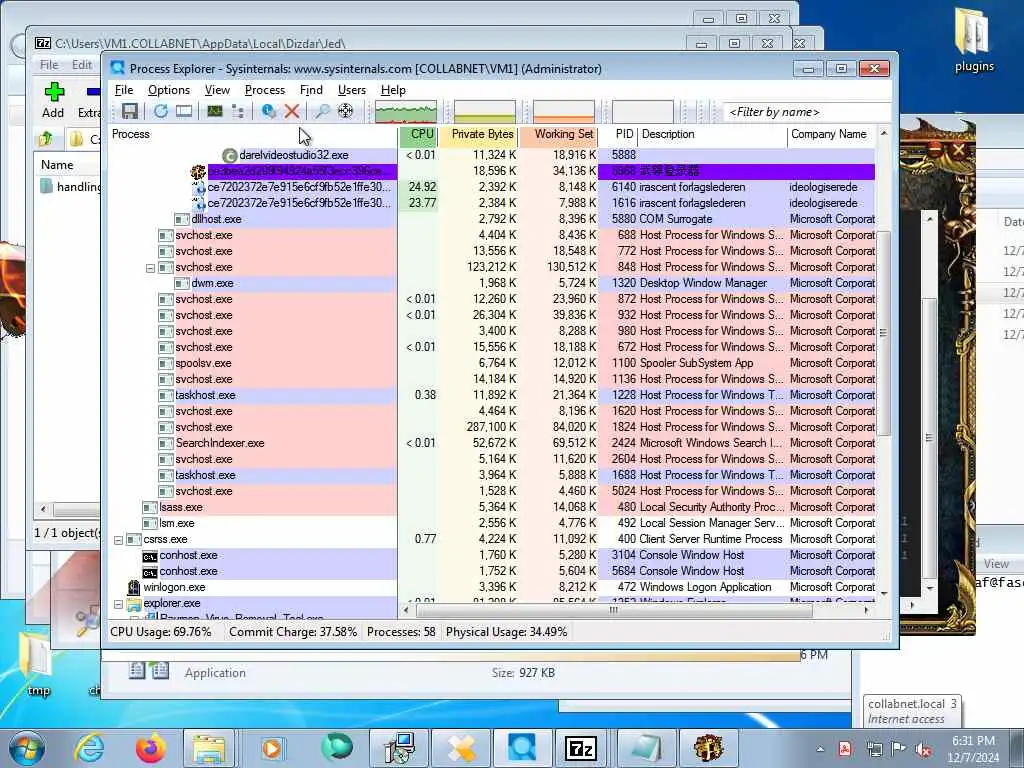
Task: Switch to the 7-Zip taskbar button
Action: click(x=581, y=748)
